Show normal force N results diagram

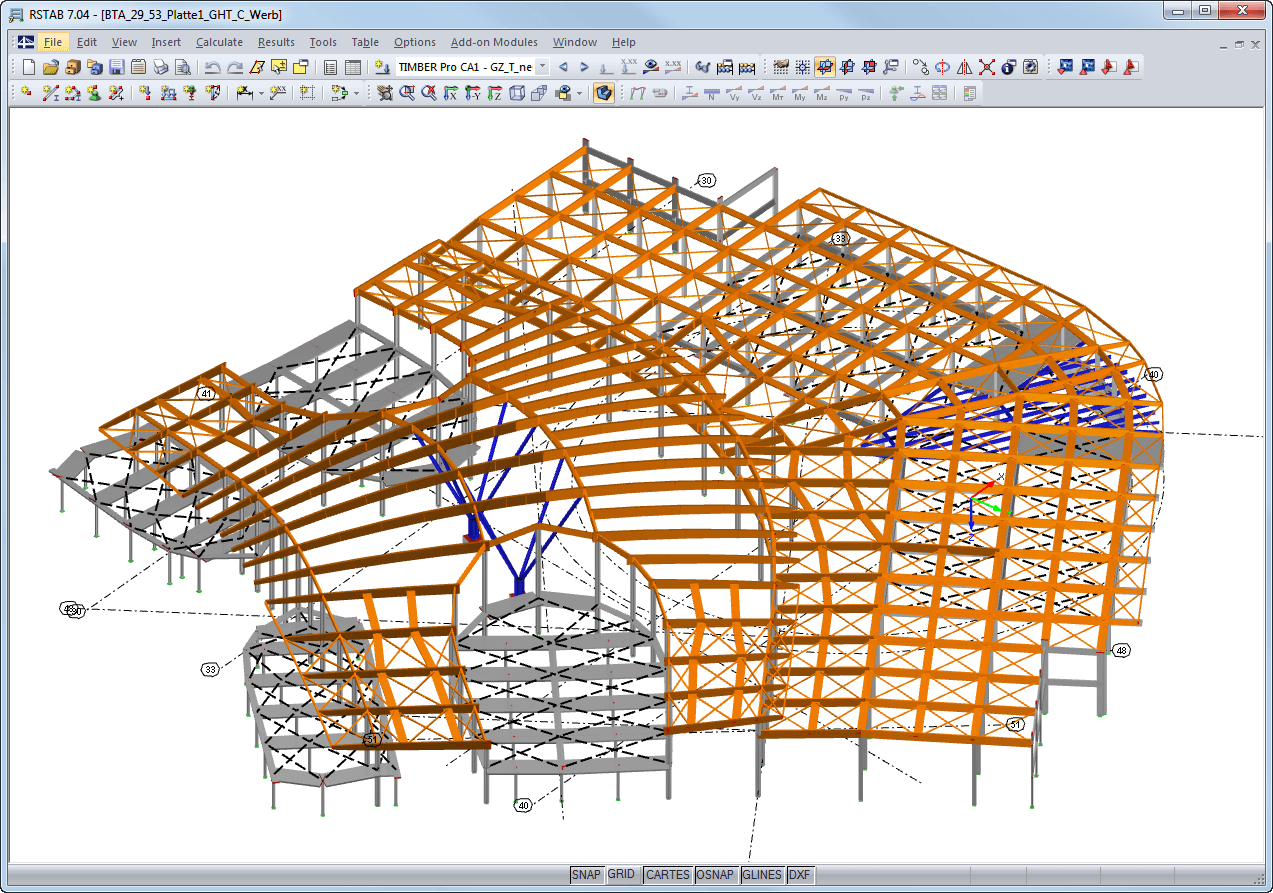coord(711,94)
